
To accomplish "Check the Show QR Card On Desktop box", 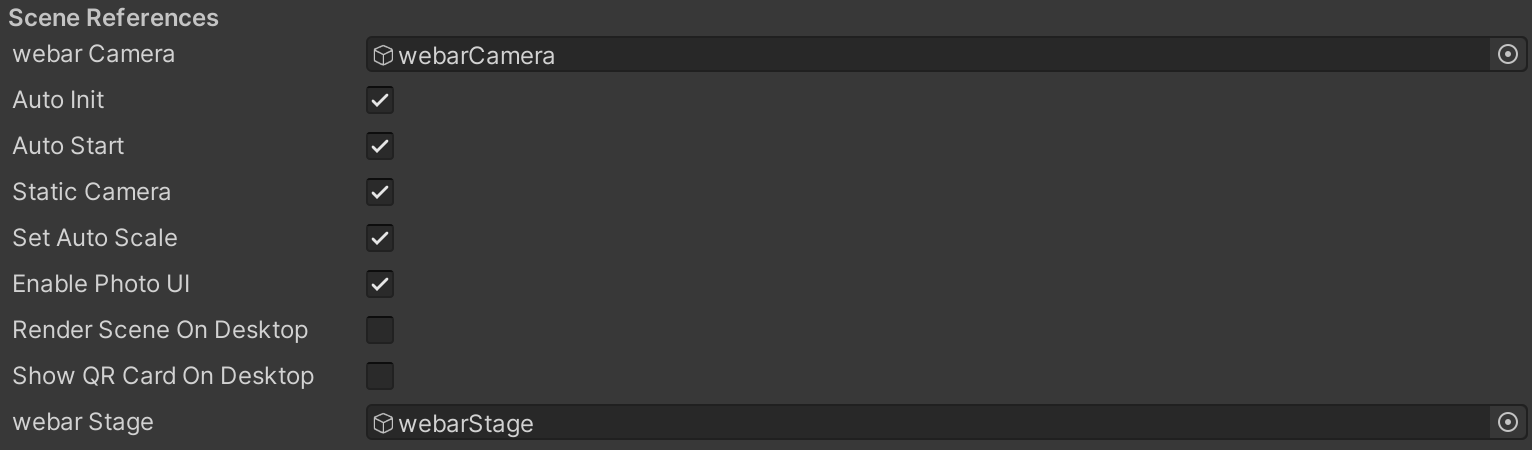I will tap(380, 376).
